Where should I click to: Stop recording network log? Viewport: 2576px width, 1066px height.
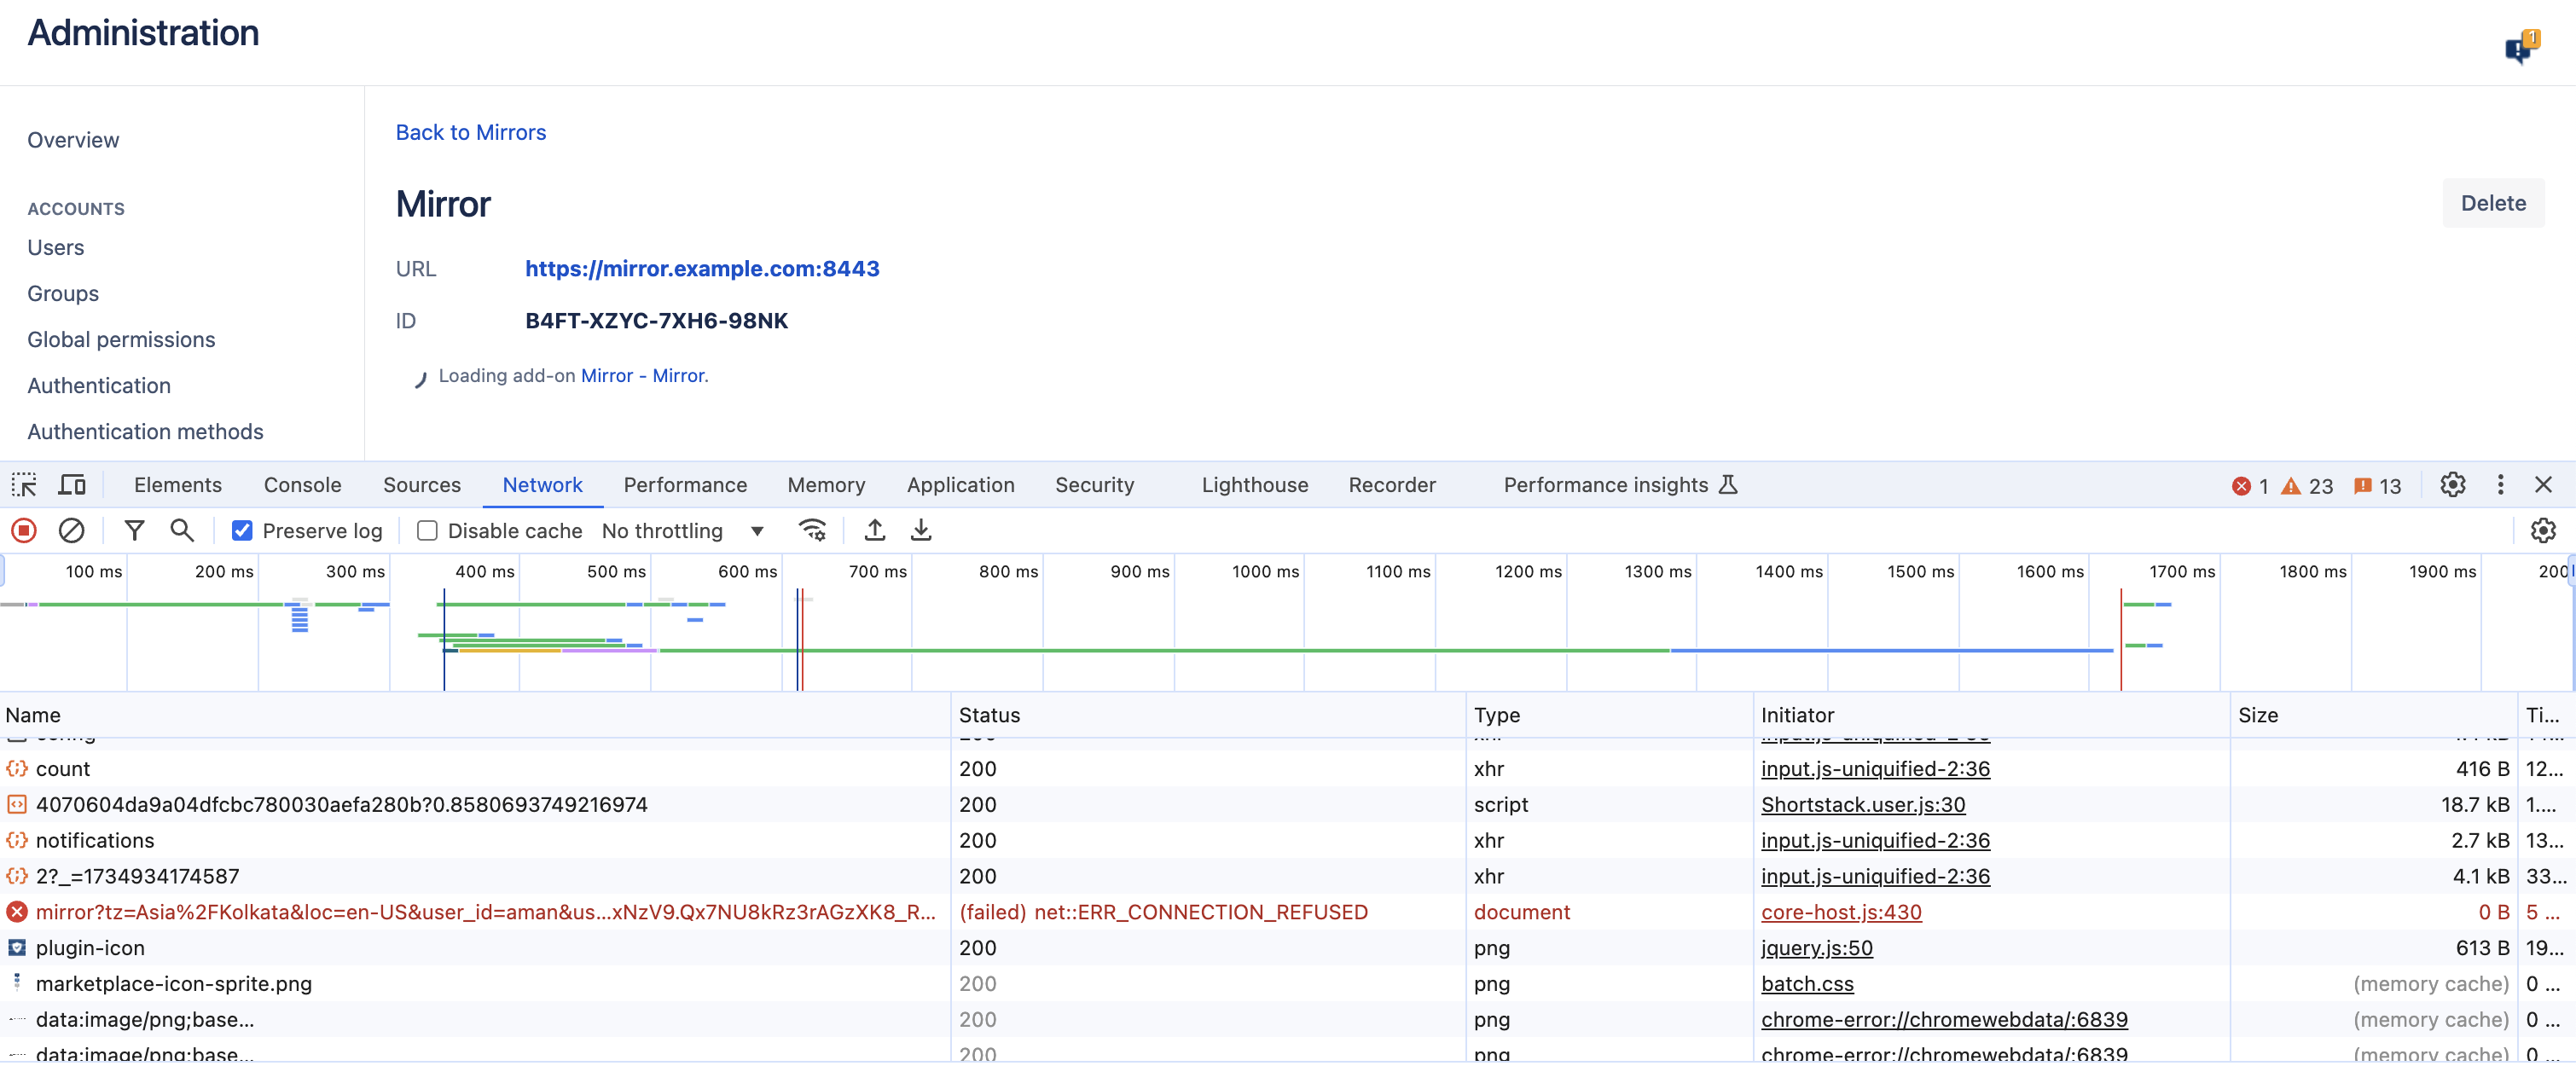click(x=24, y=531)
